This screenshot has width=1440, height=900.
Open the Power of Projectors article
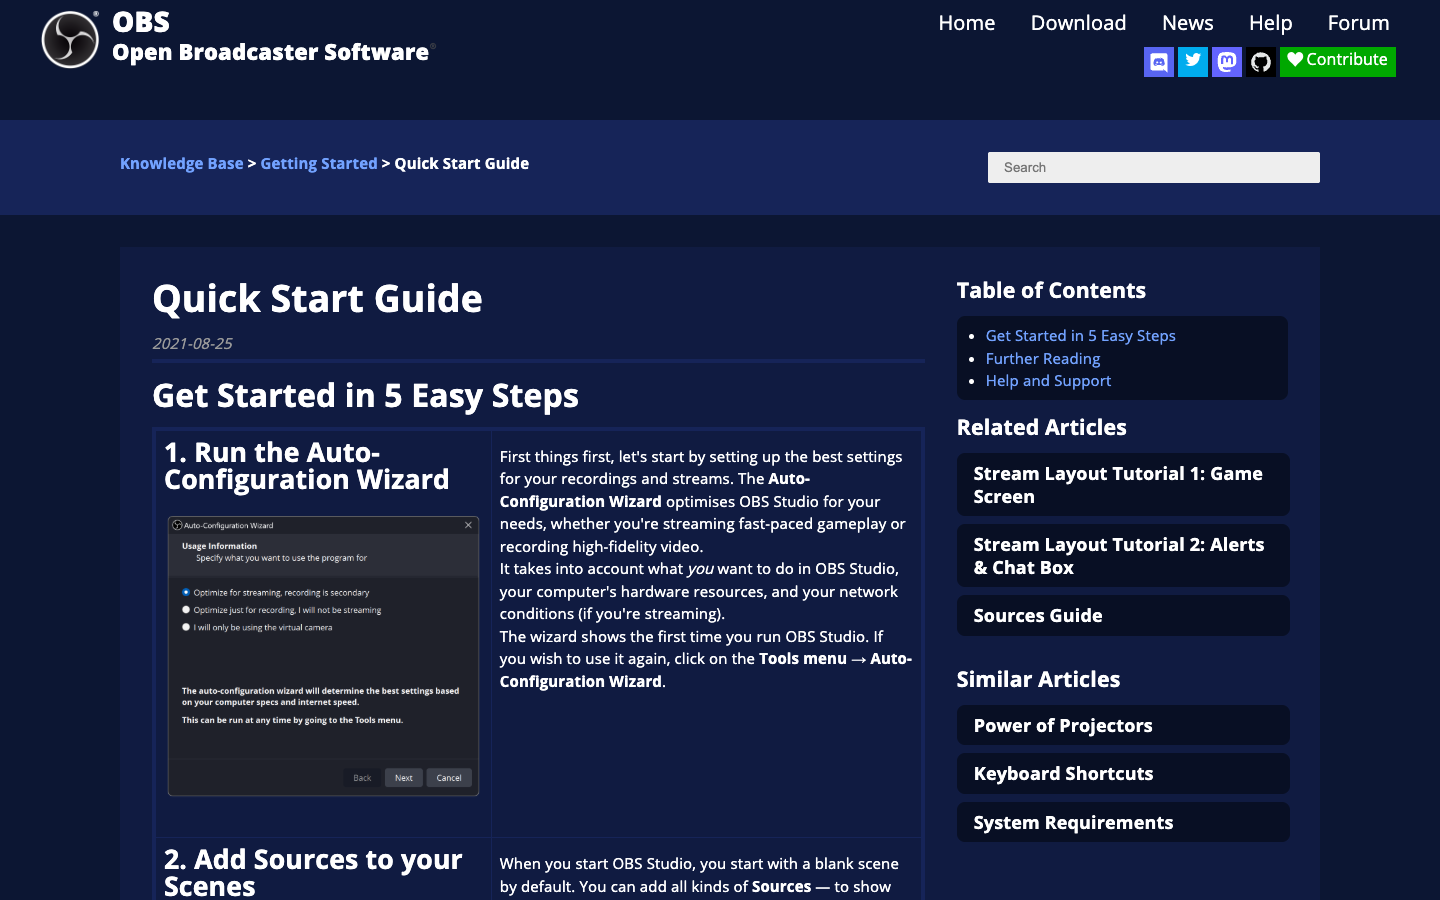(1123, 726)
